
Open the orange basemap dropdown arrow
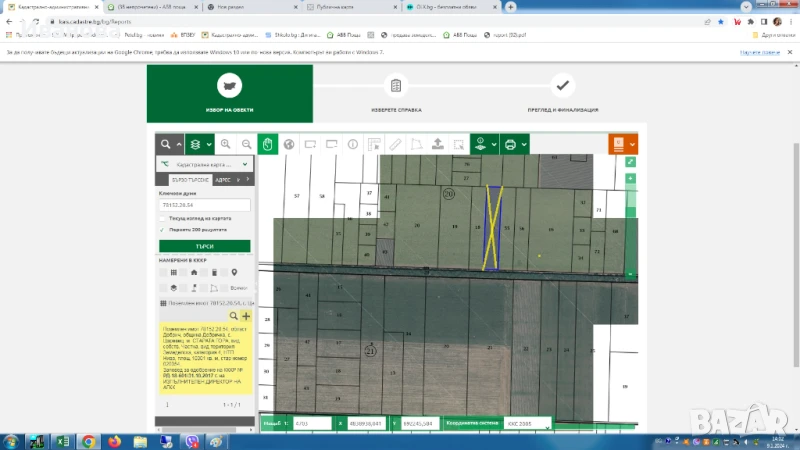tap(632, 144)
